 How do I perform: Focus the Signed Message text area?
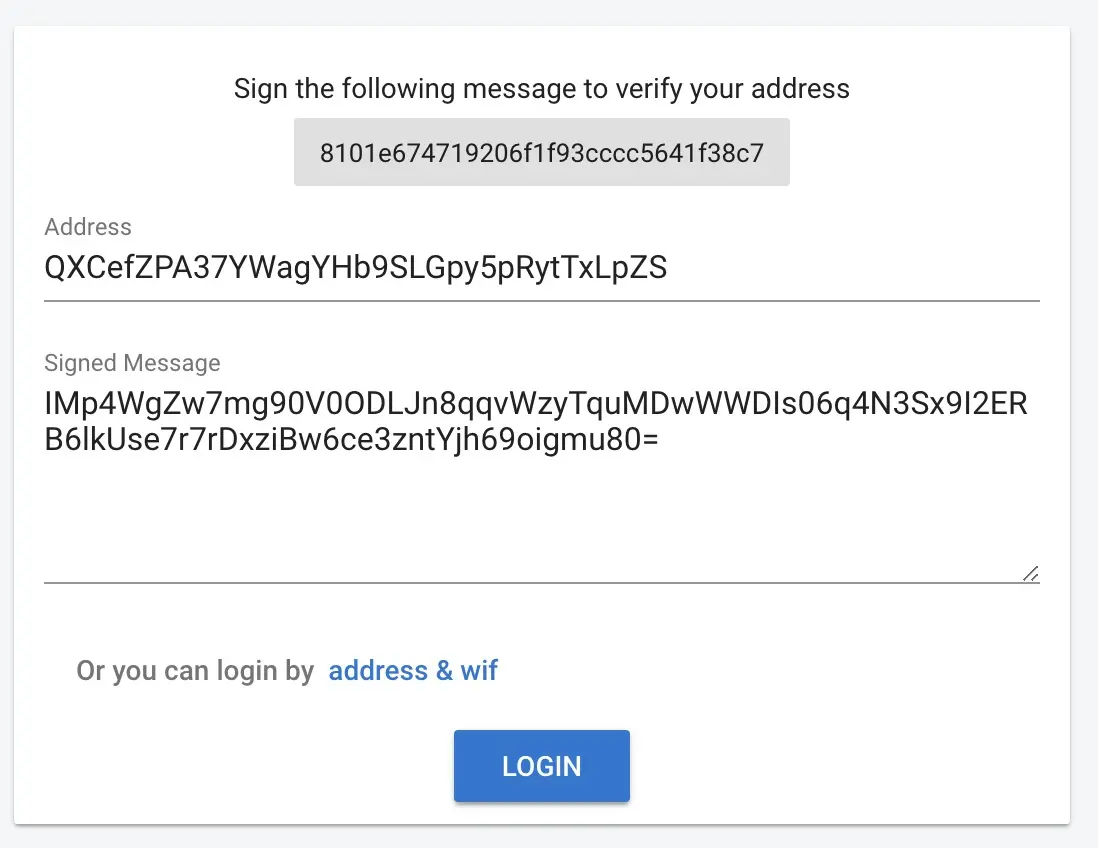(541, 483)
